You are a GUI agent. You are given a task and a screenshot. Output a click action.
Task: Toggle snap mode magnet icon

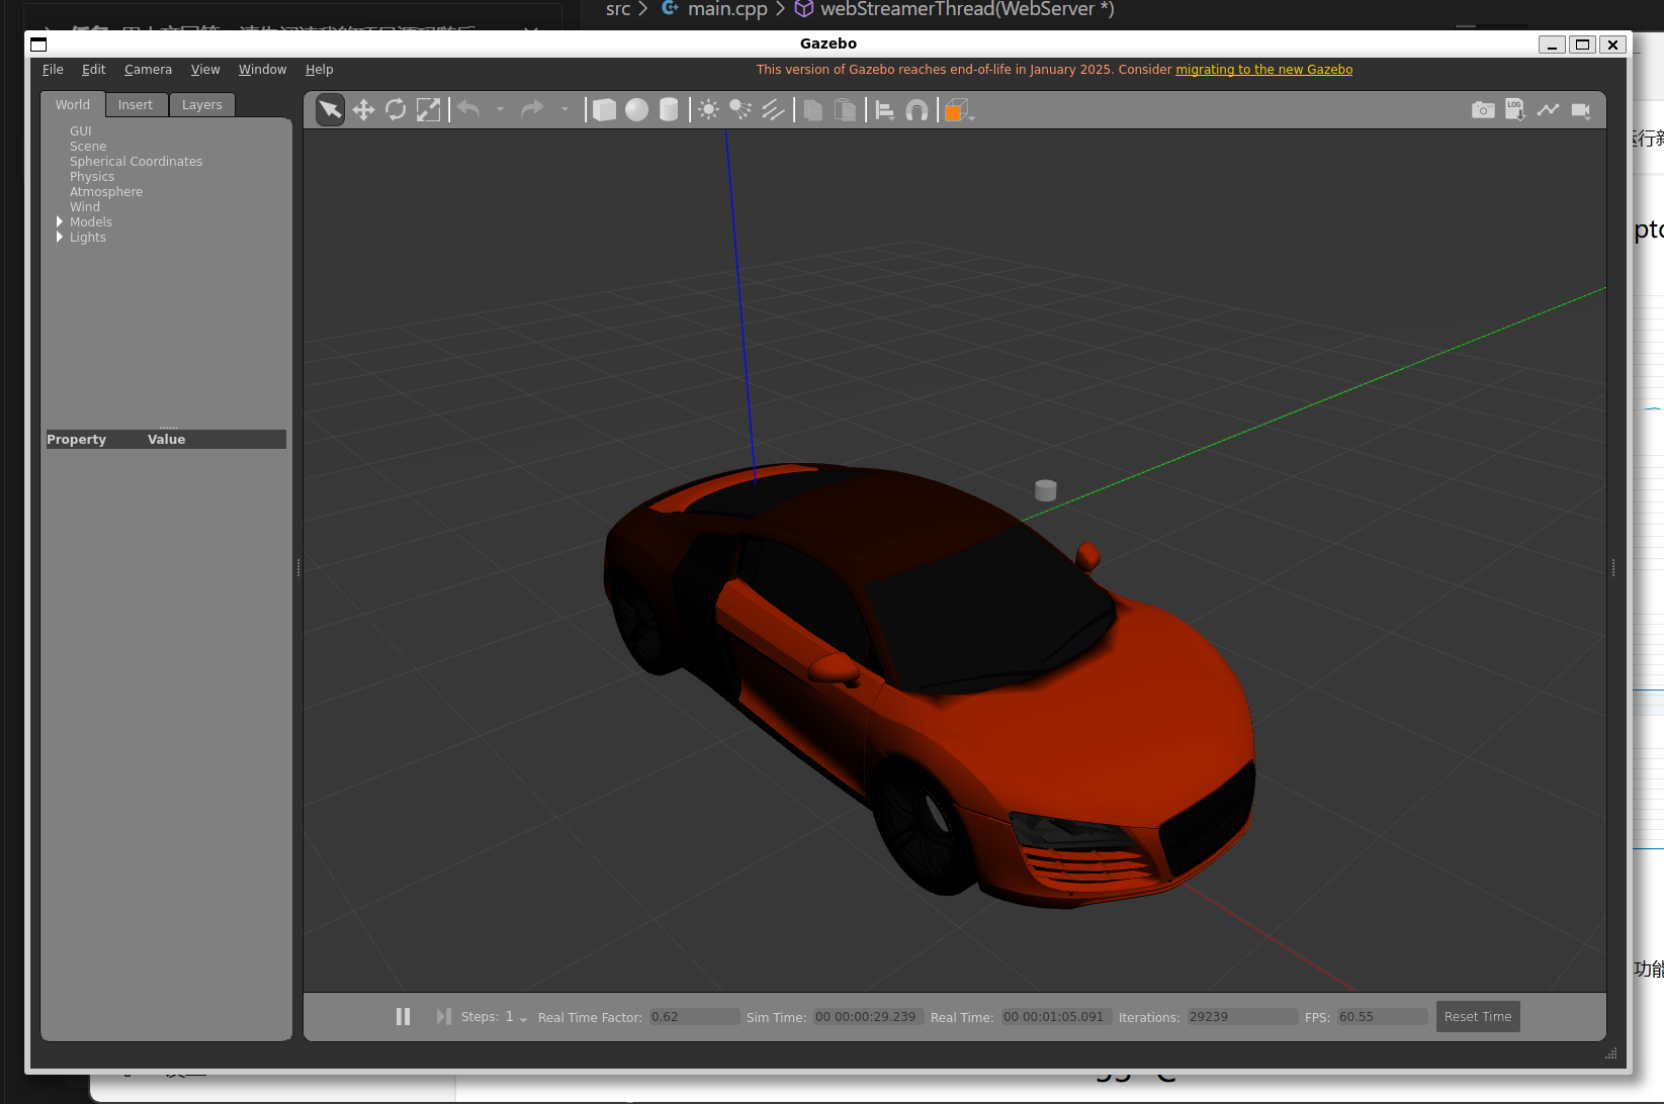(x=916, y=110)
